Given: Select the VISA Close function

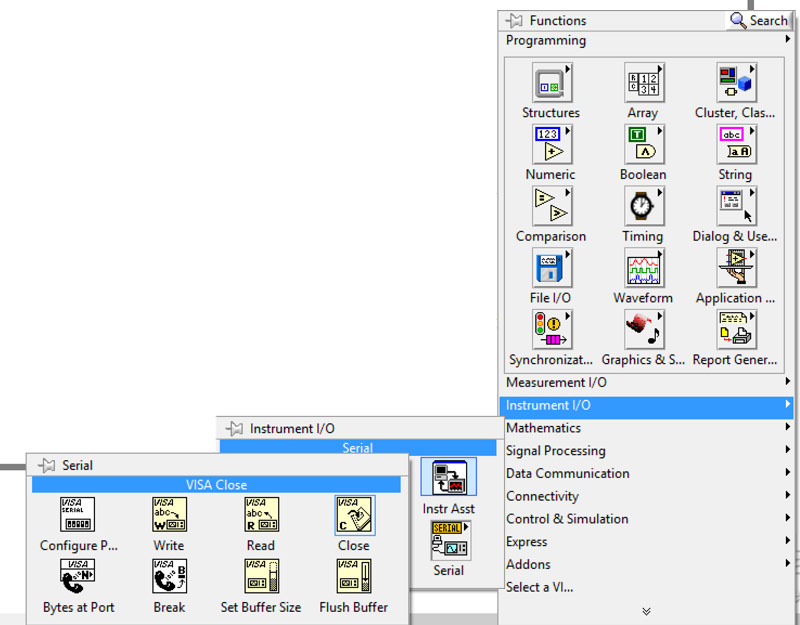Looking at the screenshot, I should point(354,515).
